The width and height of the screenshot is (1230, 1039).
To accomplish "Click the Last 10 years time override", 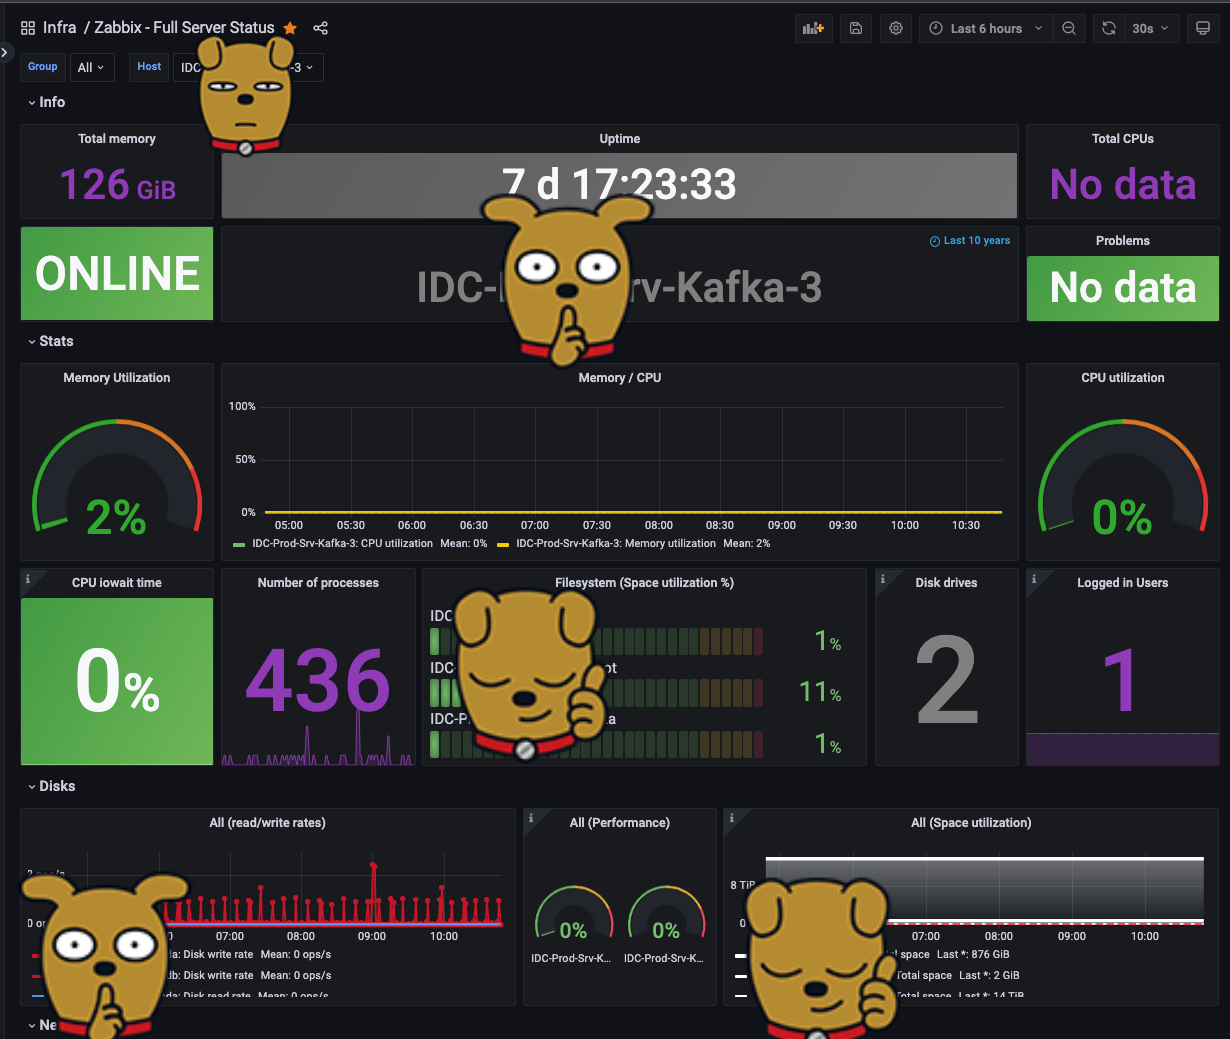I will [x=970, y=241].
